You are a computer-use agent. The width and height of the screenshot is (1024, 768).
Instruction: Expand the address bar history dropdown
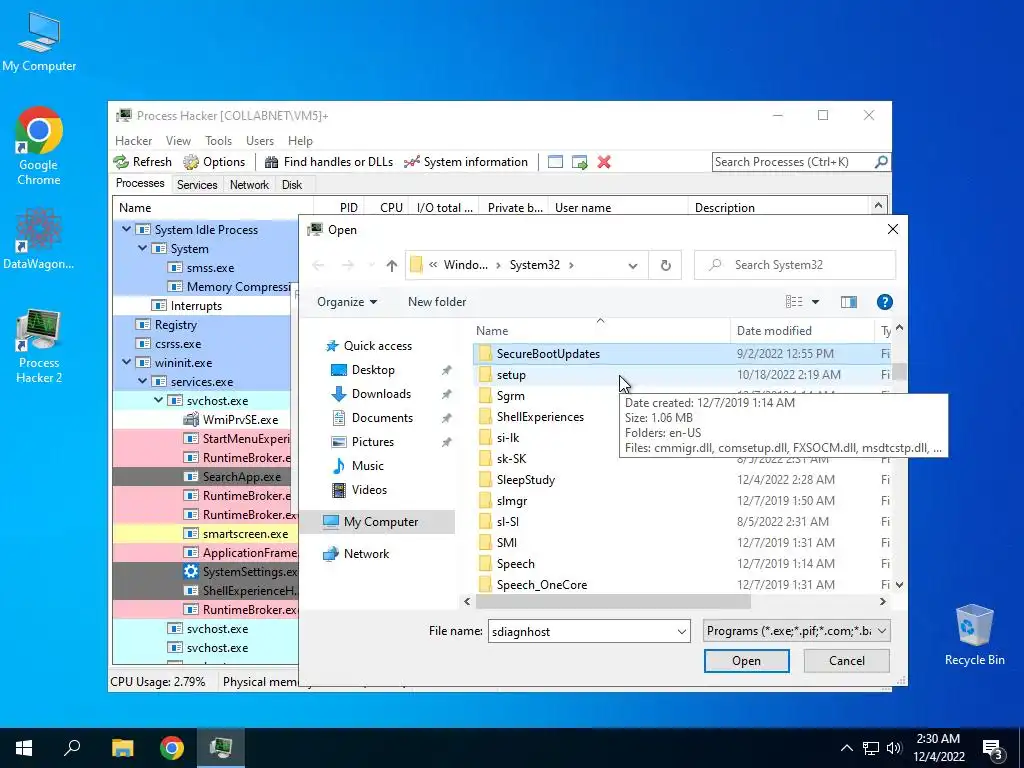click(633, 265)
